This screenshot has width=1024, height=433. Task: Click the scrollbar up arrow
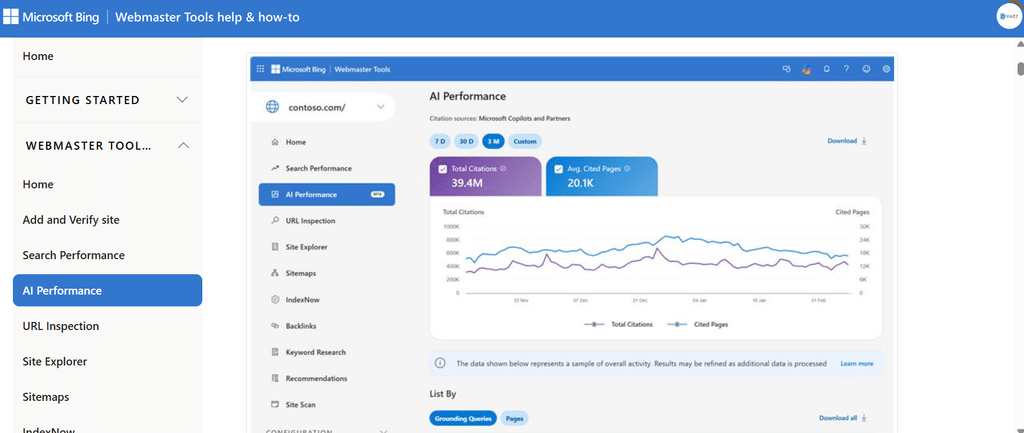click(x=1020, y=44)
